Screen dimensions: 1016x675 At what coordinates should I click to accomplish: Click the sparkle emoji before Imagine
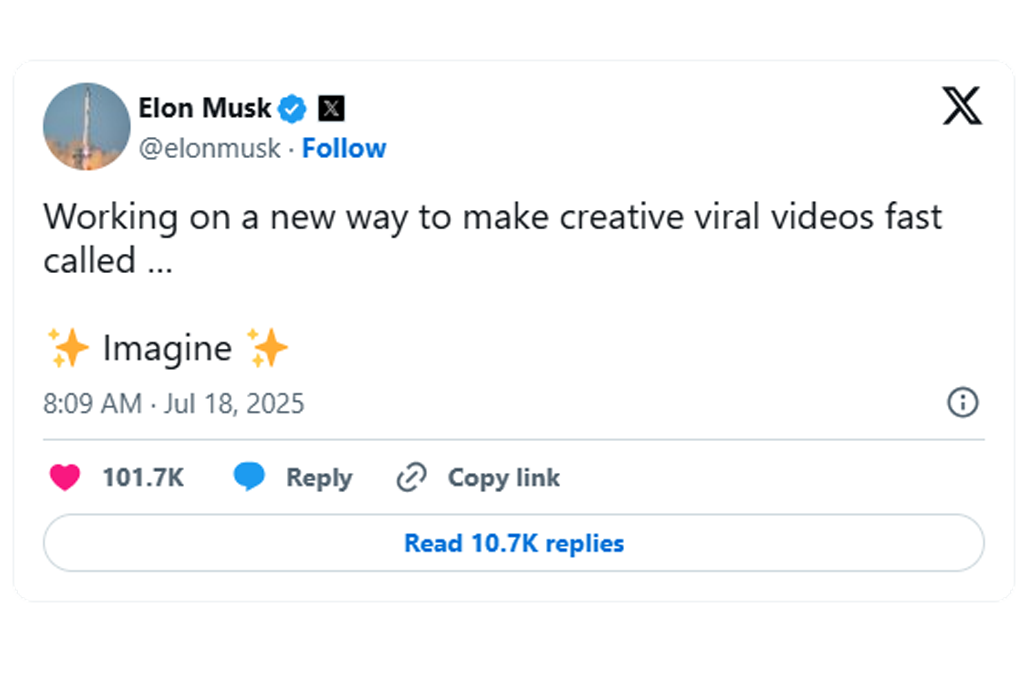[x=69, y=348]
